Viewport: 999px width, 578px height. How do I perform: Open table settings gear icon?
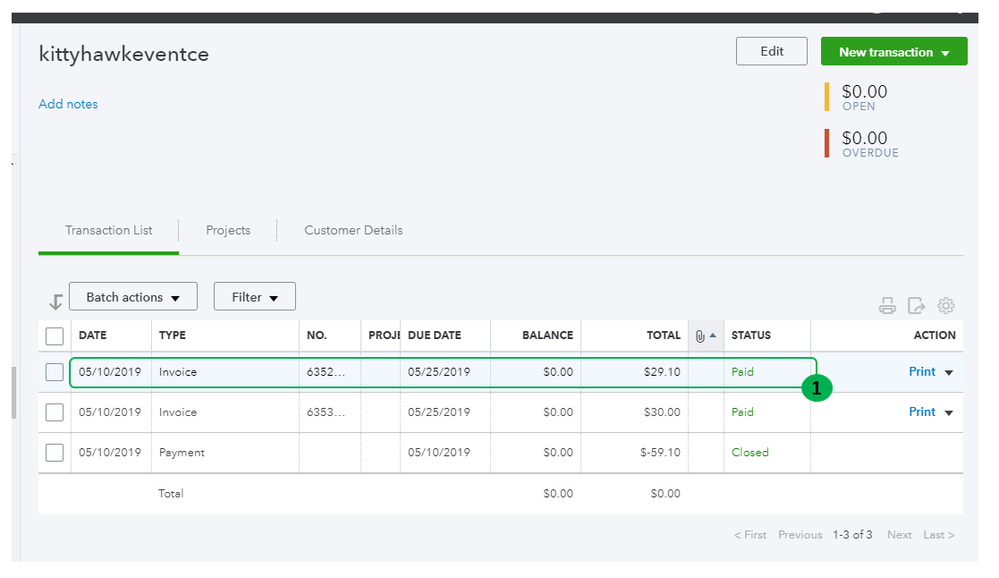click(x=946, y=306)
